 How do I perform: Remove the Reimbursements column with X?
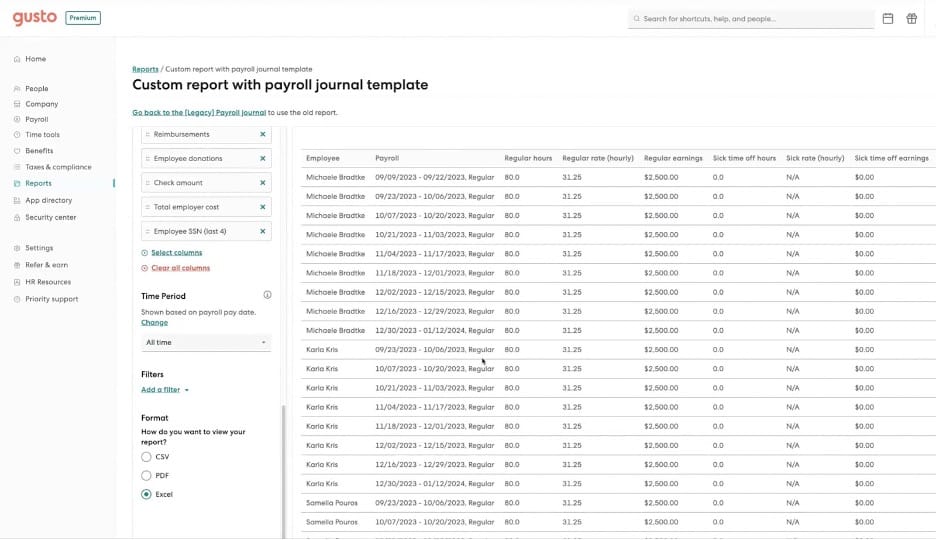pyautogui.click(x=263, y=134)
